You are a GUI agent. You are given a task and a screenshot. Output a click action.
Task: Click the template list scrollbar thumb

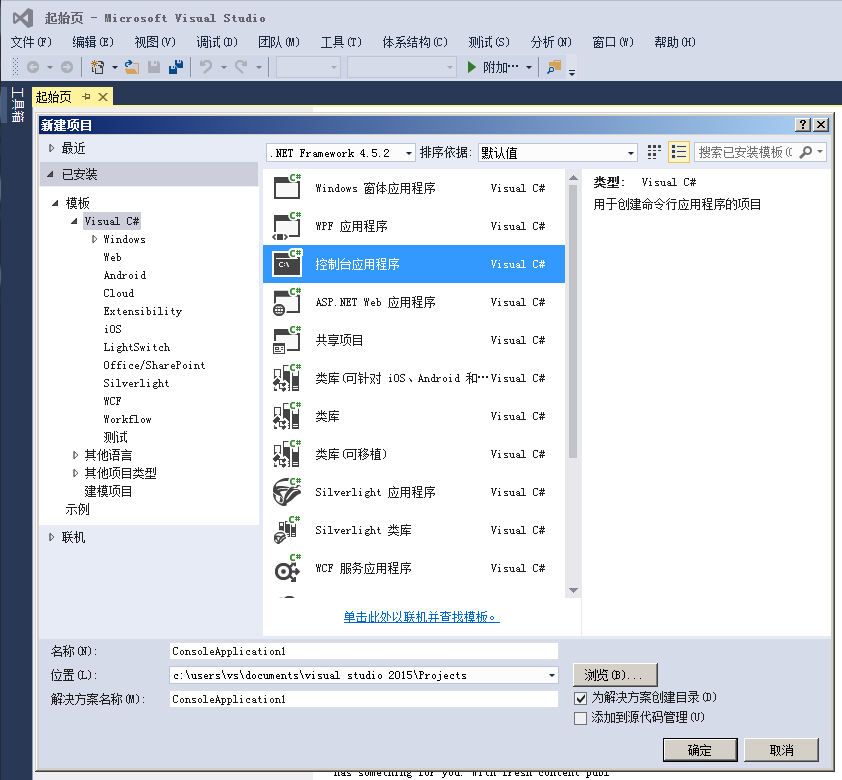tap(574, 321)
